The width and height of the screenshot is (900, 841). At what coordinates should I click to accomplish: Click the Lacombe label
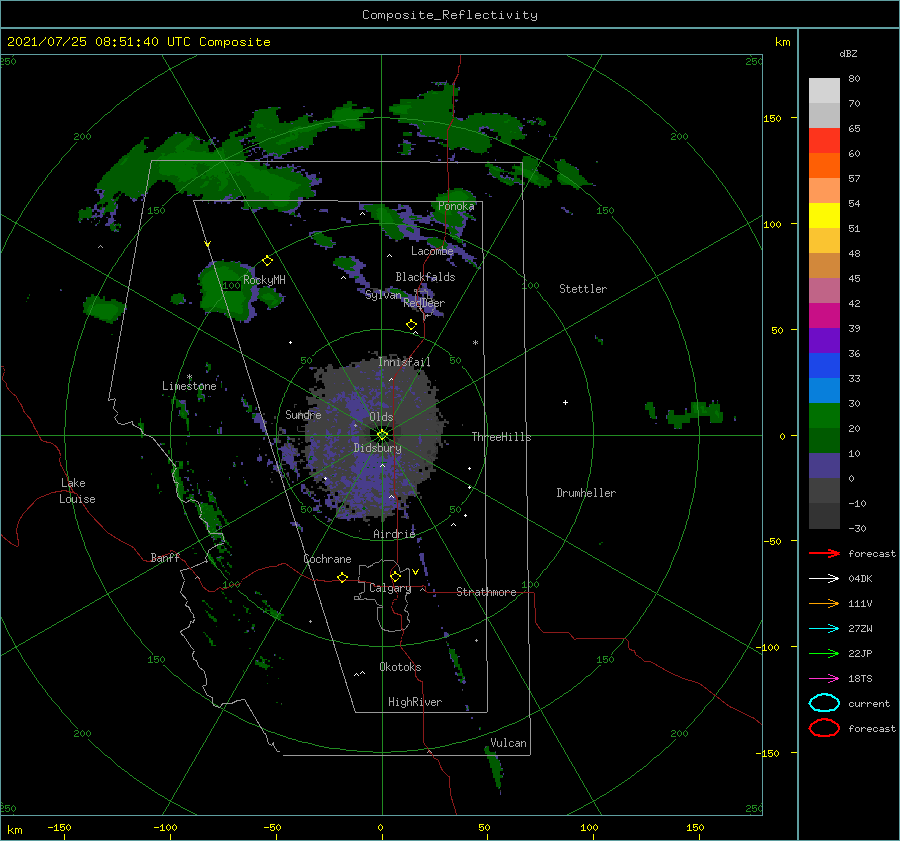coord(432,251)
